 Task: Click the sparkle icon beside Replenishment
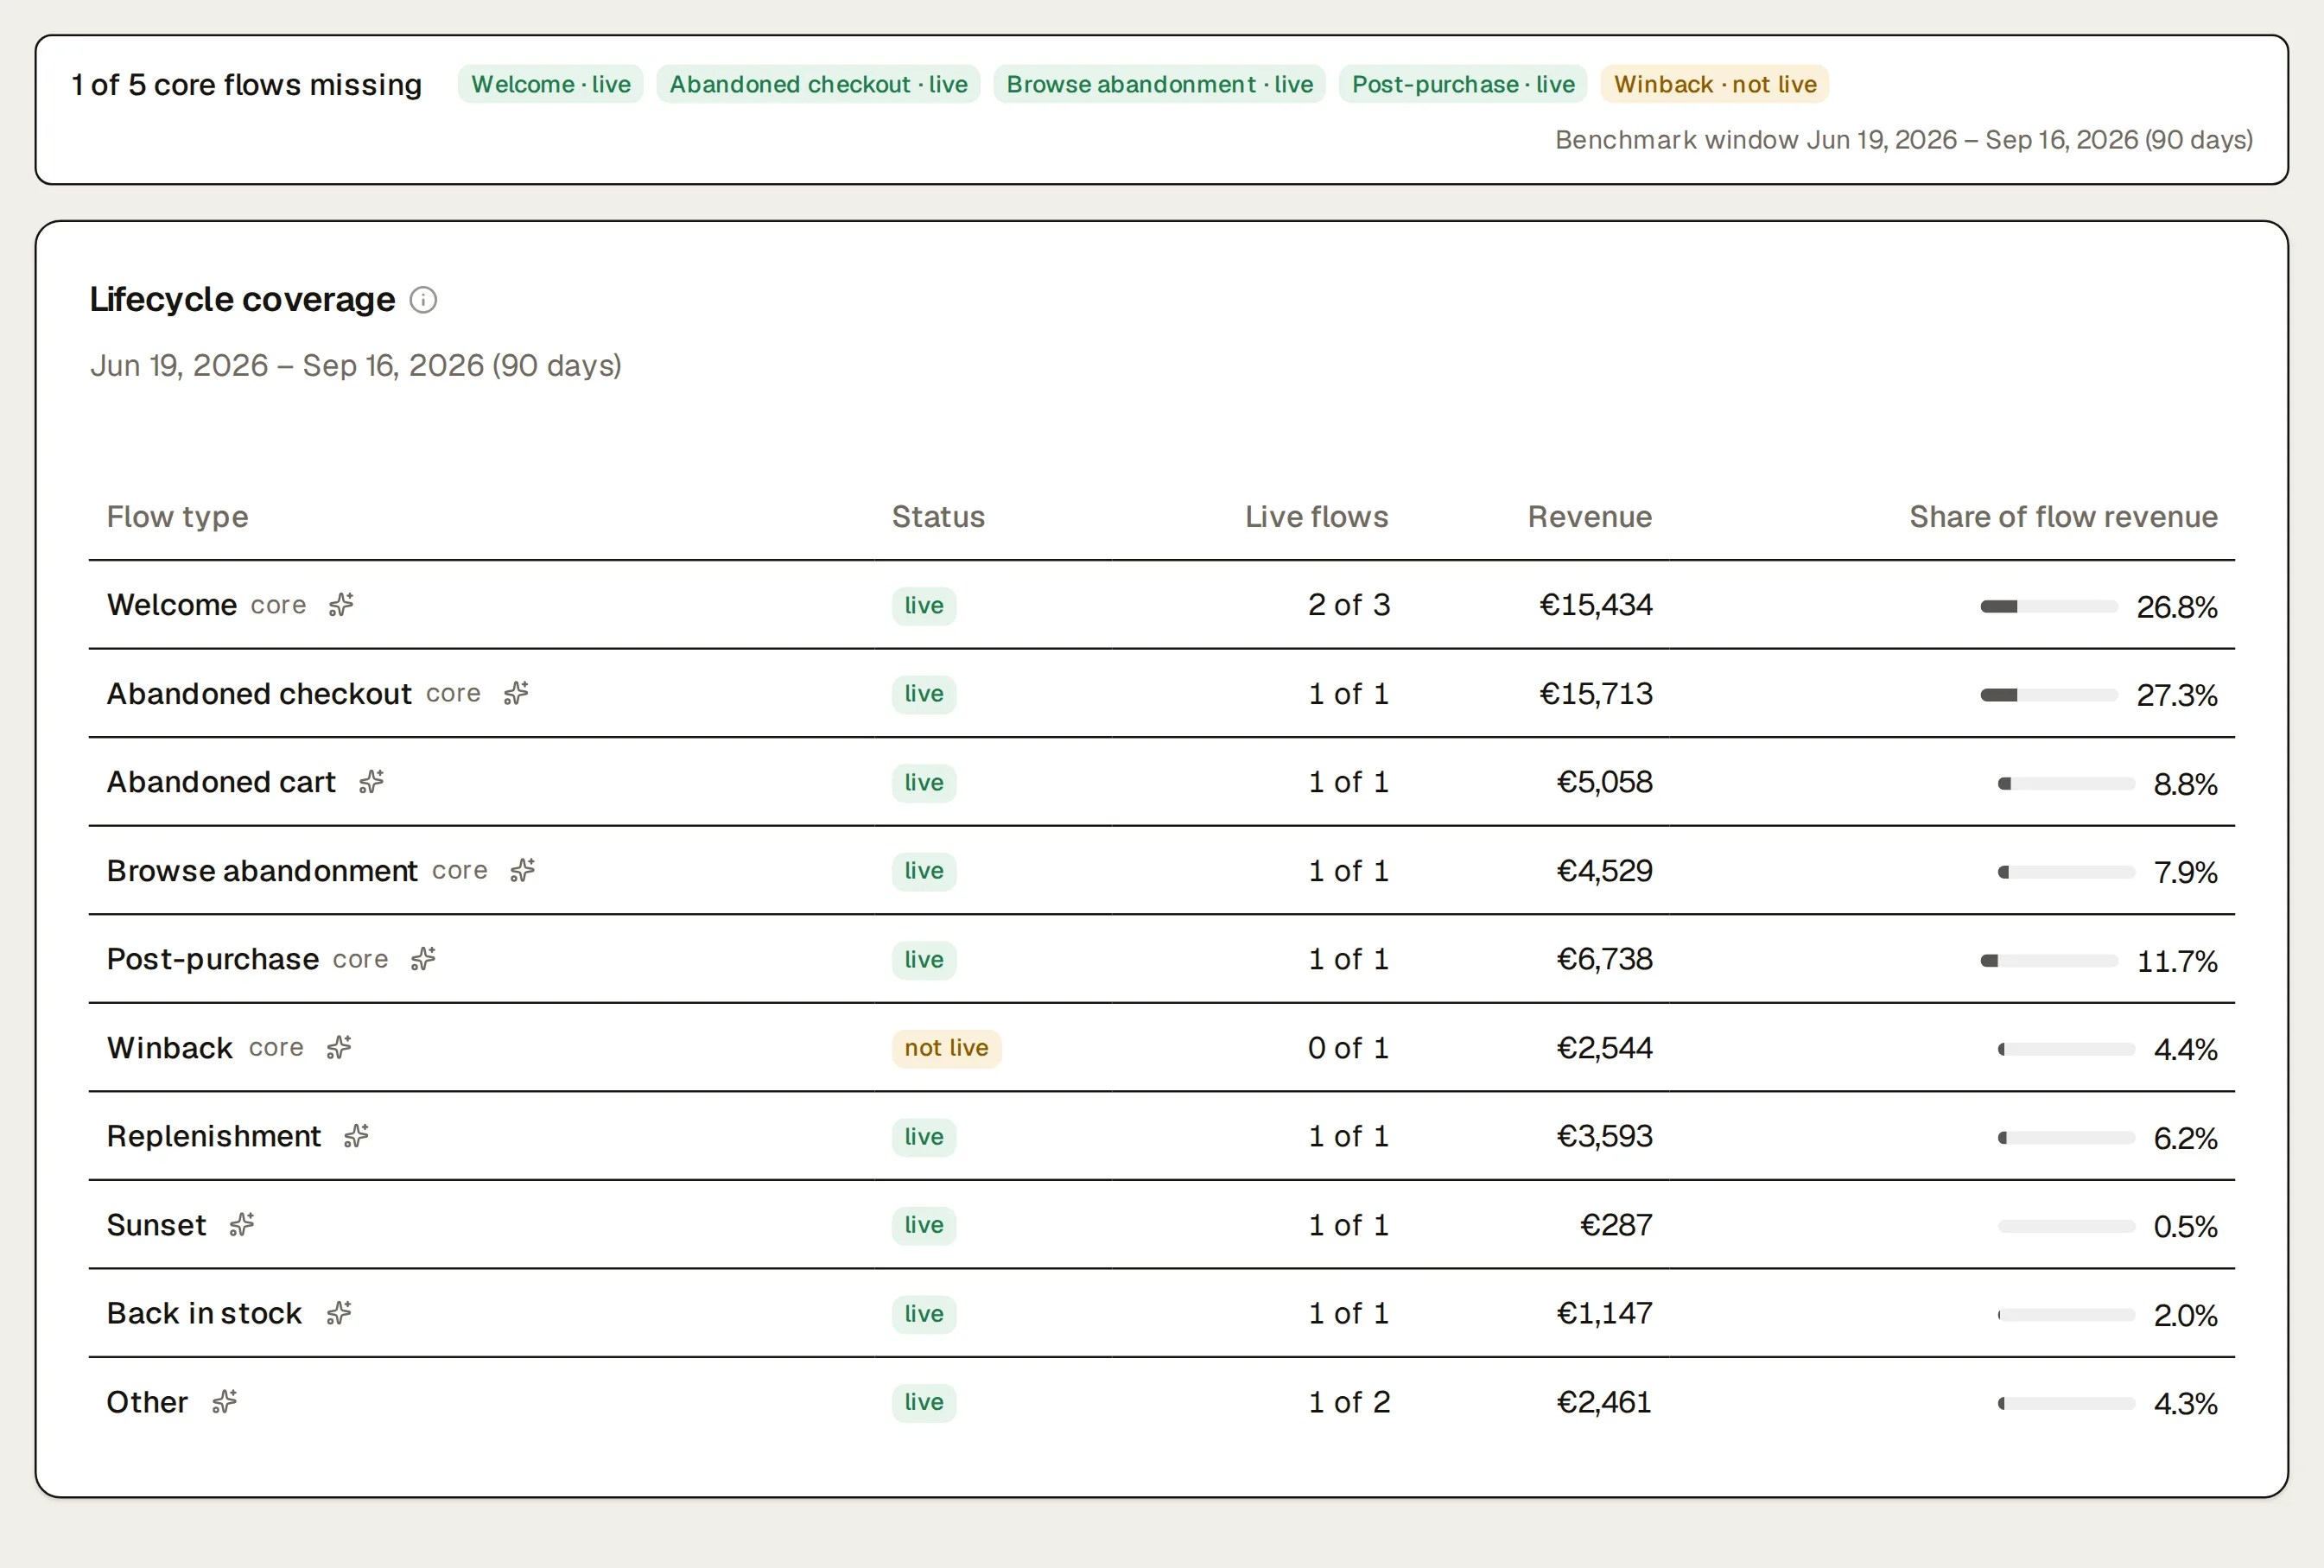[357, 1136]
